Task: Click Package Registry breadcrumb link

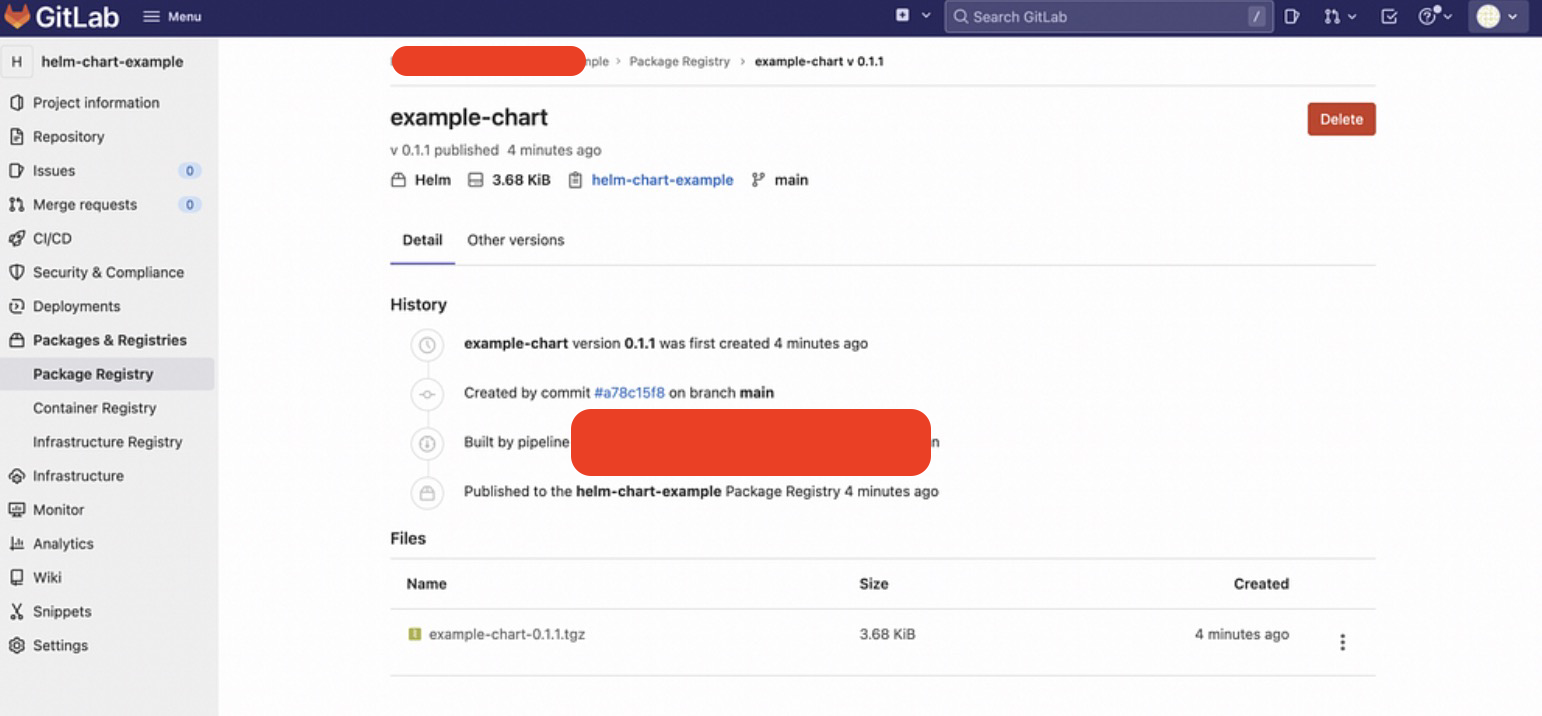Action: (x=680, y=61)
